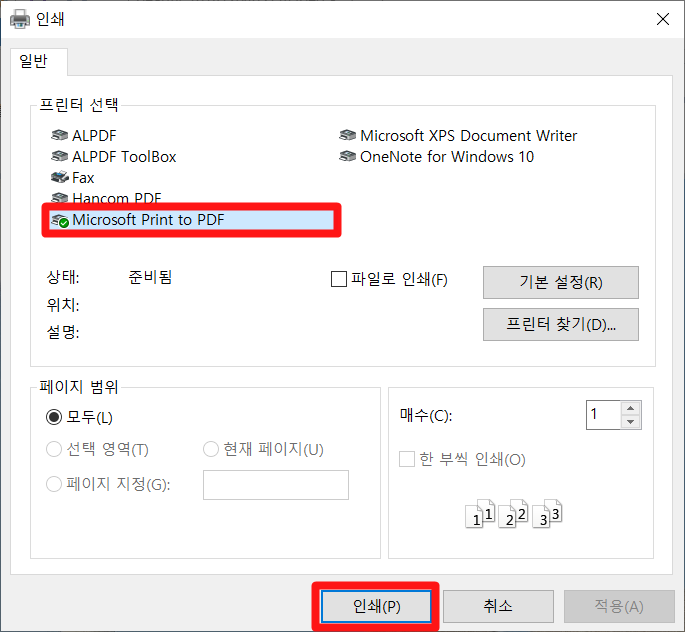
Task: Click the Fax printer name text
Action: click(83, 177)
